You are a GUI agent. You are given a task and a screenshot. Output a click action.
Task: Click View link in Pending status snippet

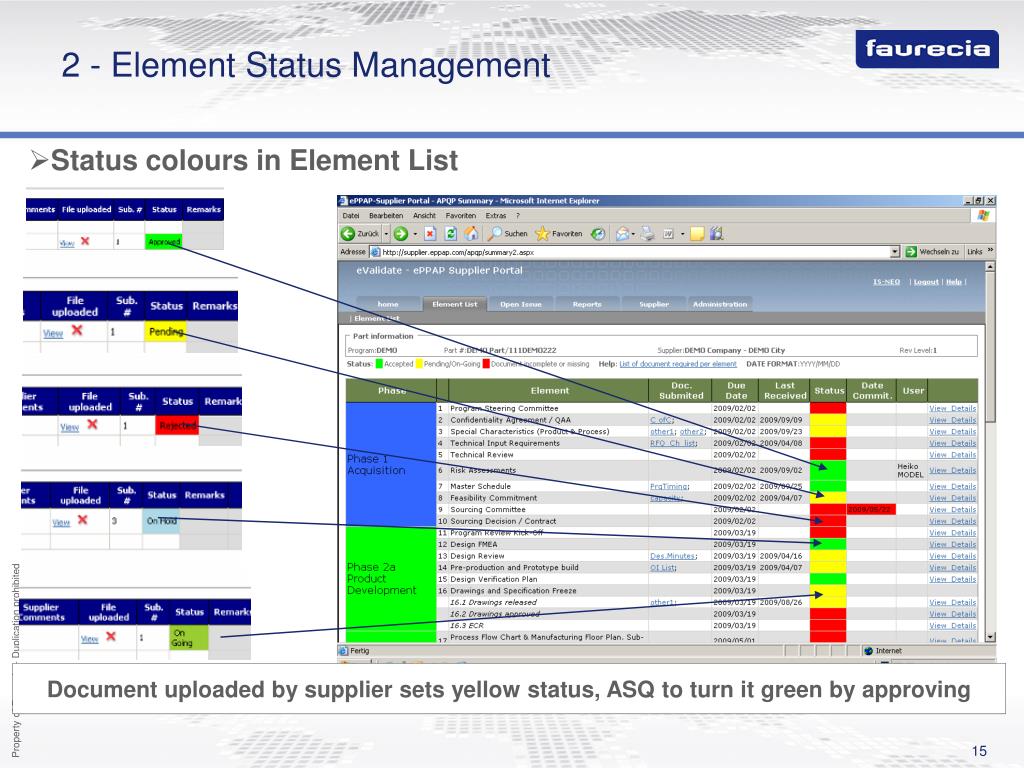pyautogui.click(x=53, y=333)
